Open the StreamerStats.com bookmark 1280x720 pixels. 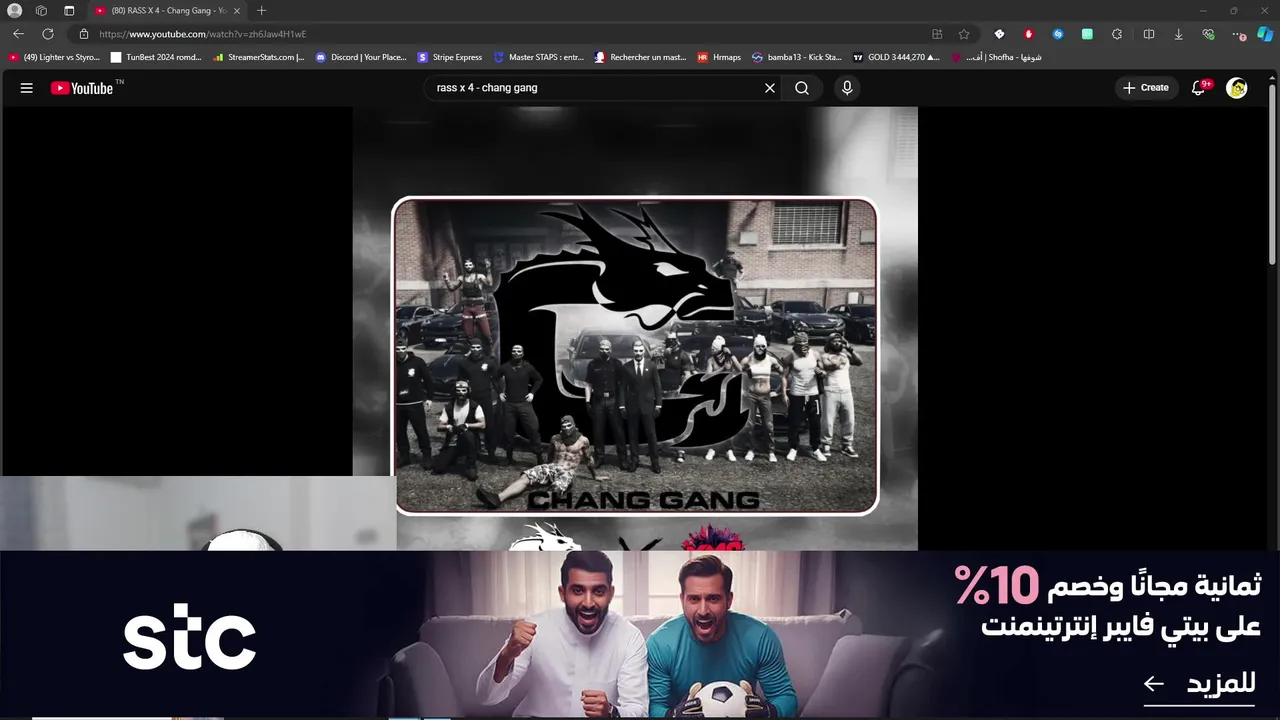point(258,57)
